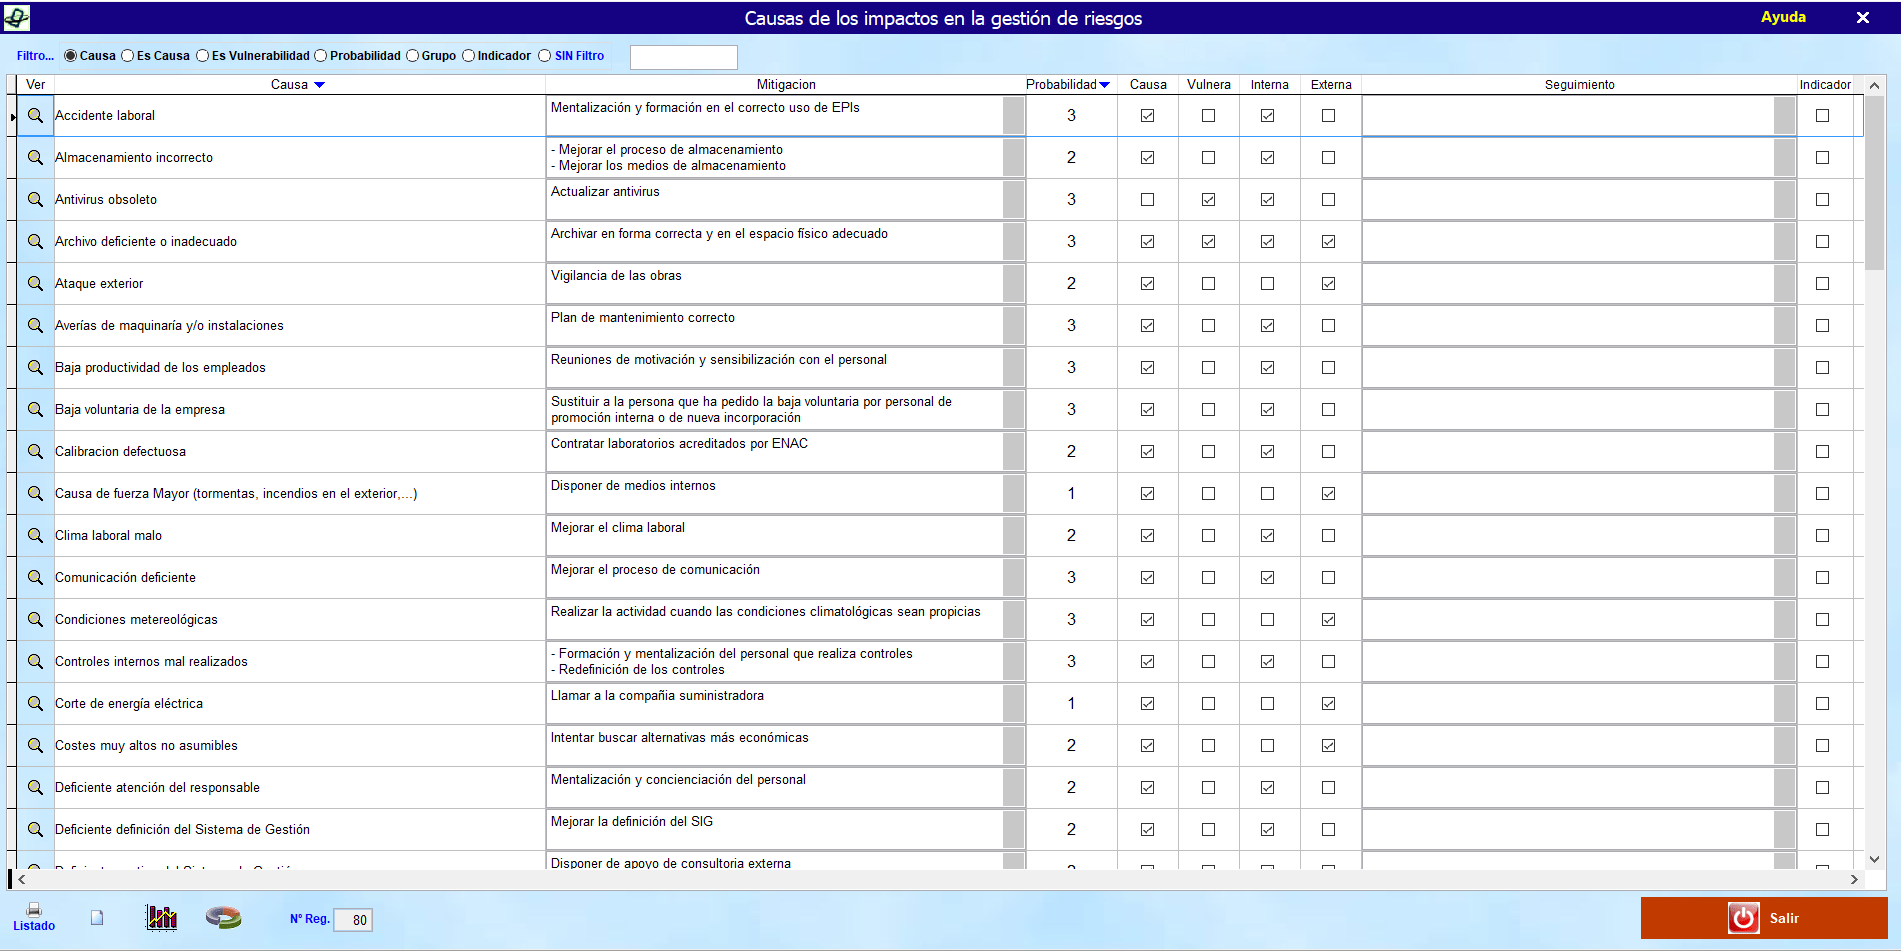Viewport: 1901px width, 951px height.
Task: Click the Salir exit button
Action: (x=1764, y=918)
